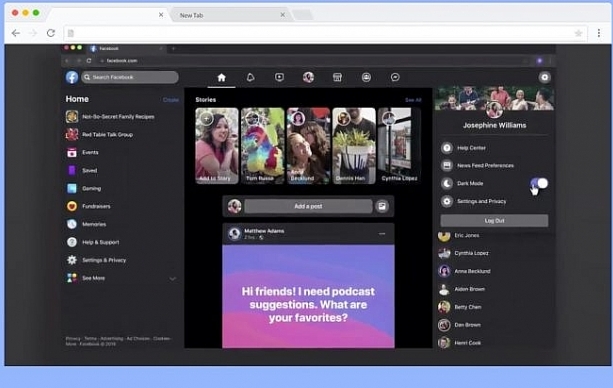Viewport: 613px width, 388px height.
Task: Open the Groups icon in navigation
Action: [x=366, y=77]
